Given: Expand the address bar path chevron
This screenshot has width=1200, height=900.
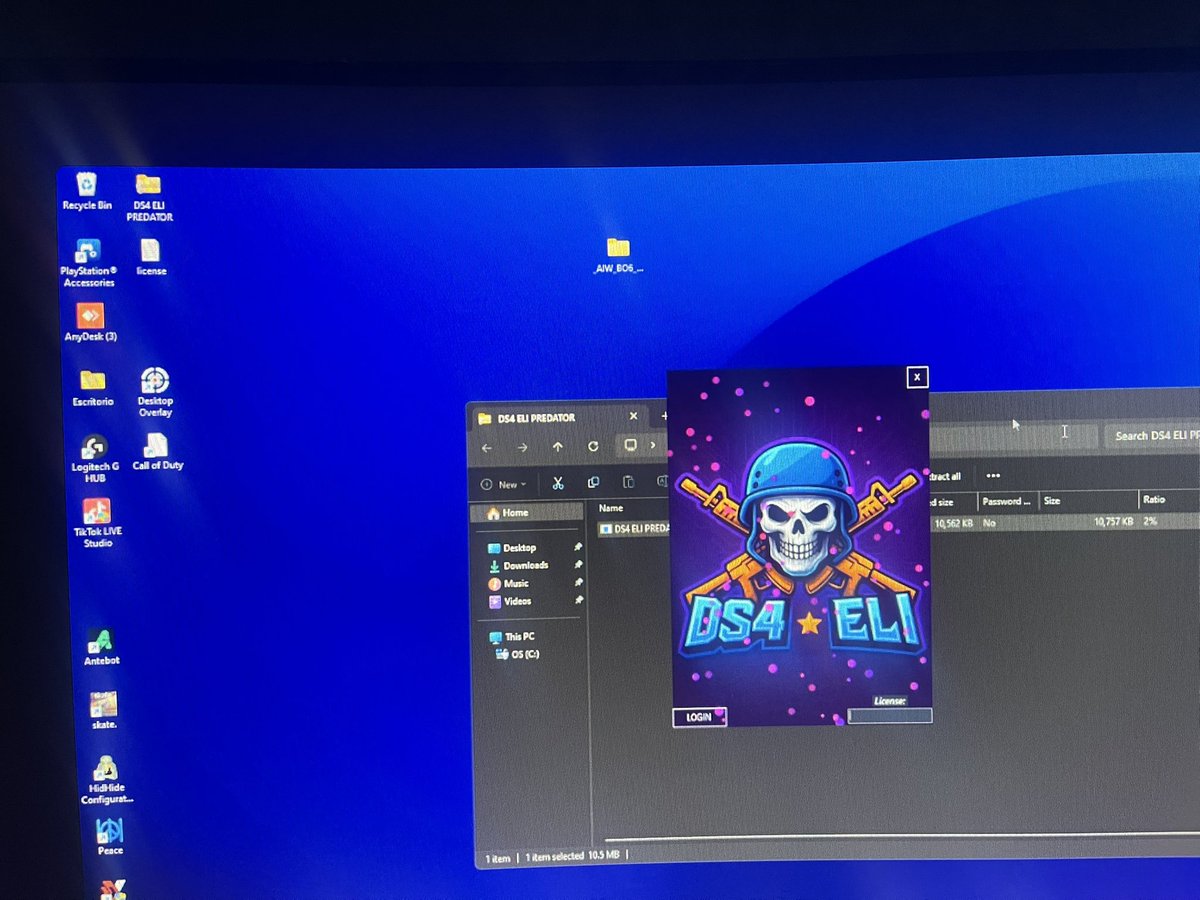Looking at the screenshot, I should coord(653,445).
